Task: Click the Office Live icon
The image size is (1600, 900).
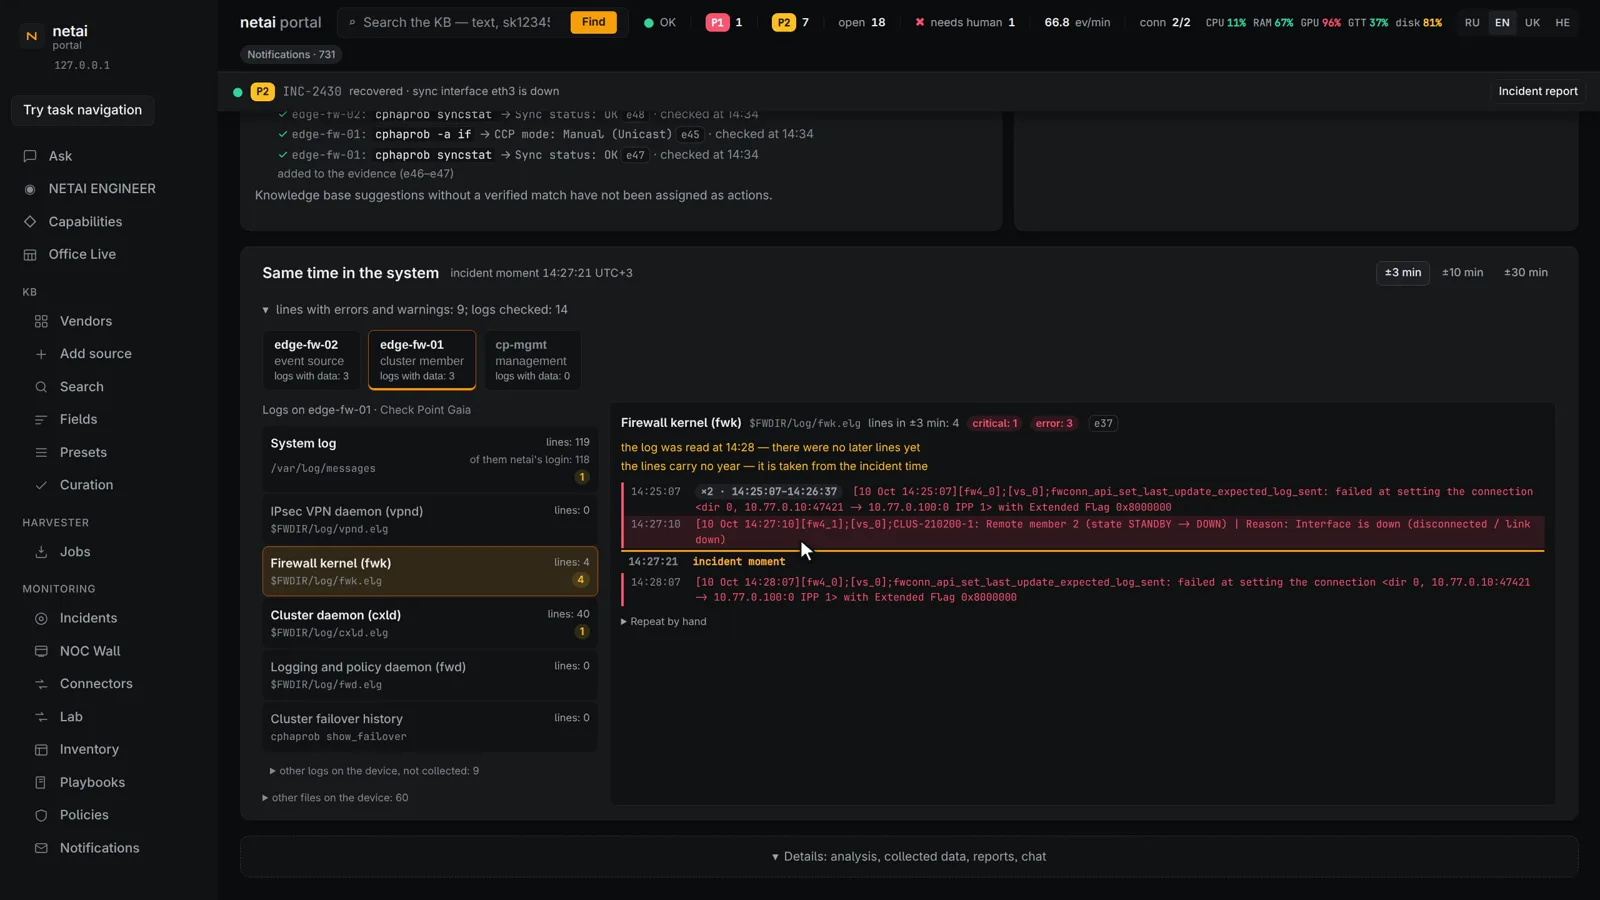Action: pyautogui.click(x=30, y=255)
